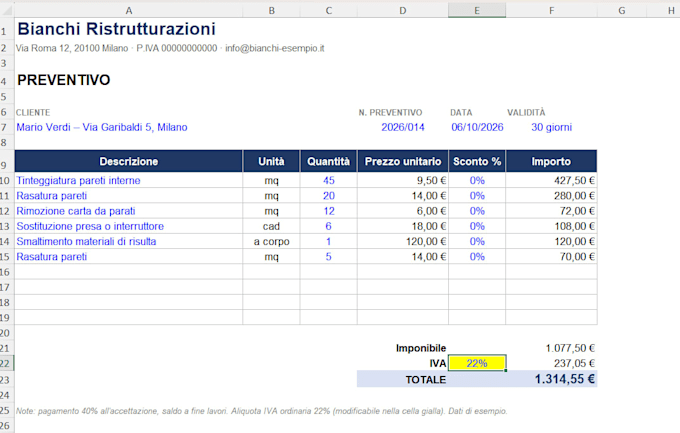Select Smaltimento materiali di risulta cell
The image size is (680, 433).
tap(128, 241)
